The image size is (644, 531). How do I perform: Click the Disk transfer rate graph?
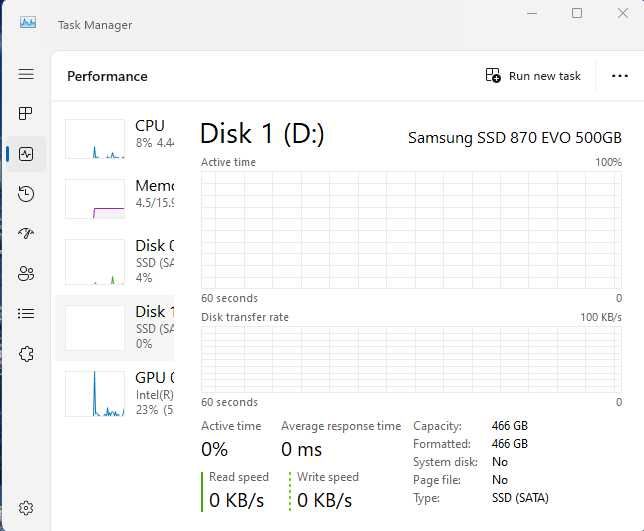click(x=412, y=360)
